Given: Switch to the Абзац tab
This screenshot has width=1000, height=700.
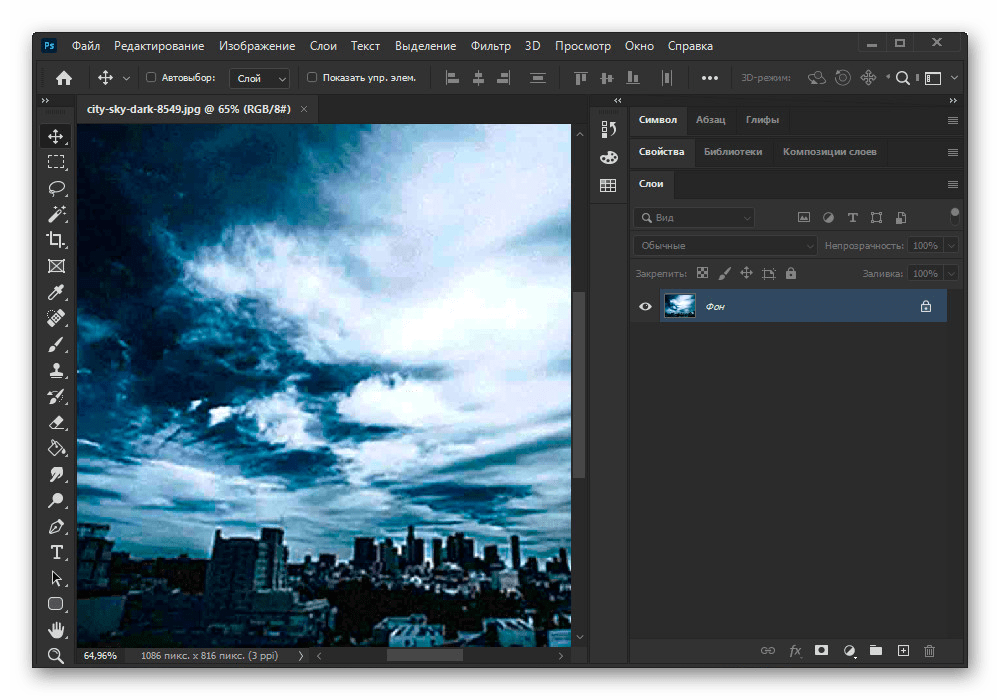Looking at the screenshot, I should [710, 120].
